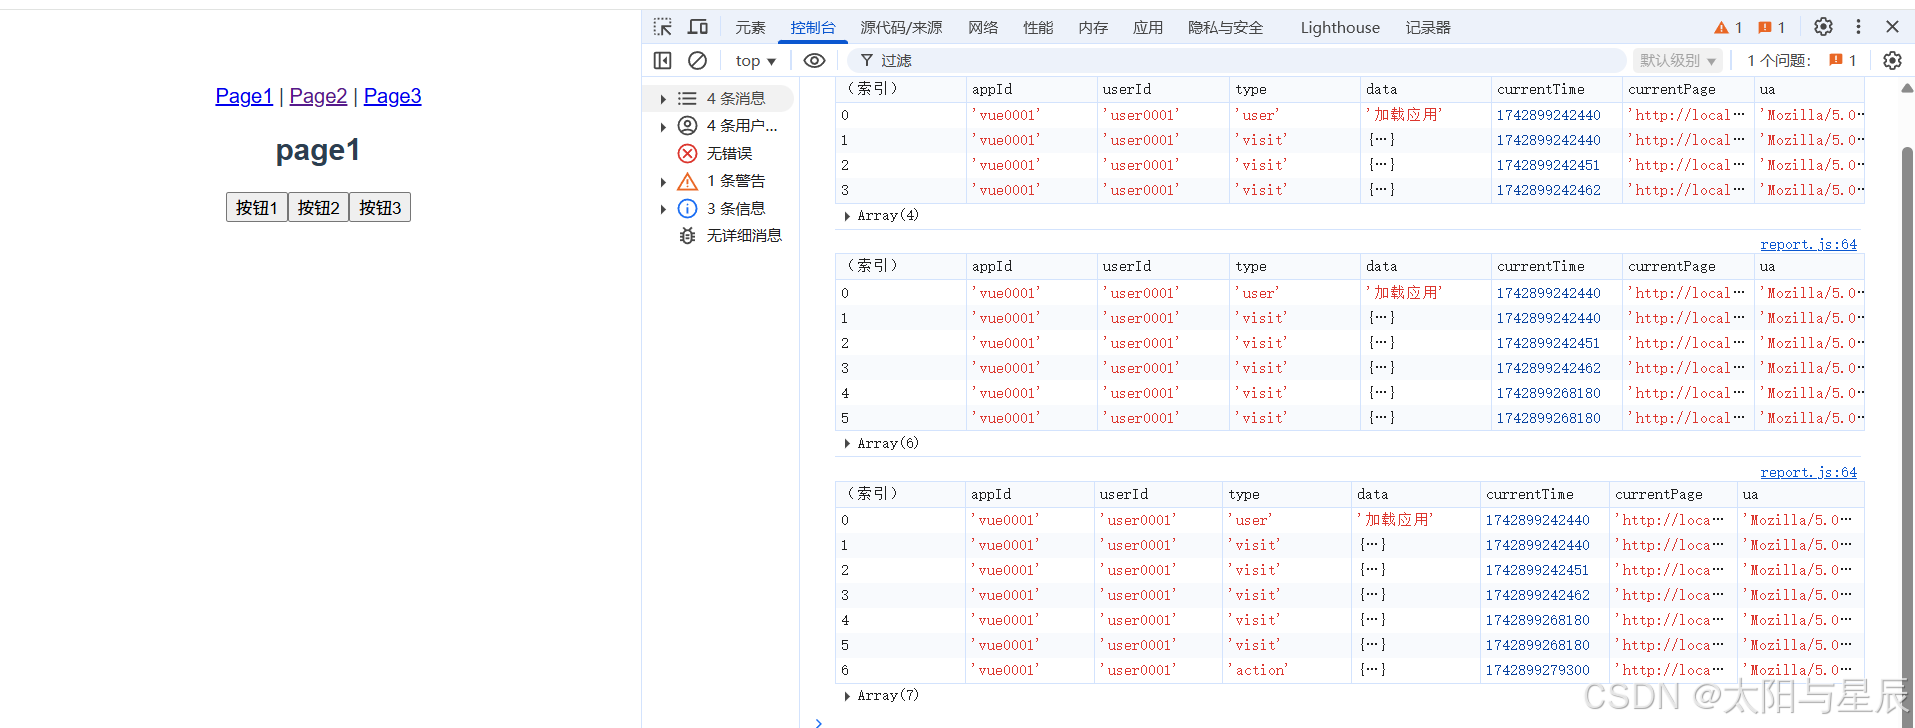Click the console prompt chevron at bottom

(818, 721)
